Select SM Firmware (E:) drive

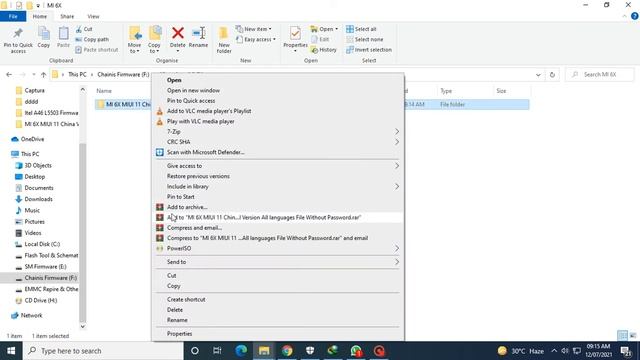[x=45, y=267]
